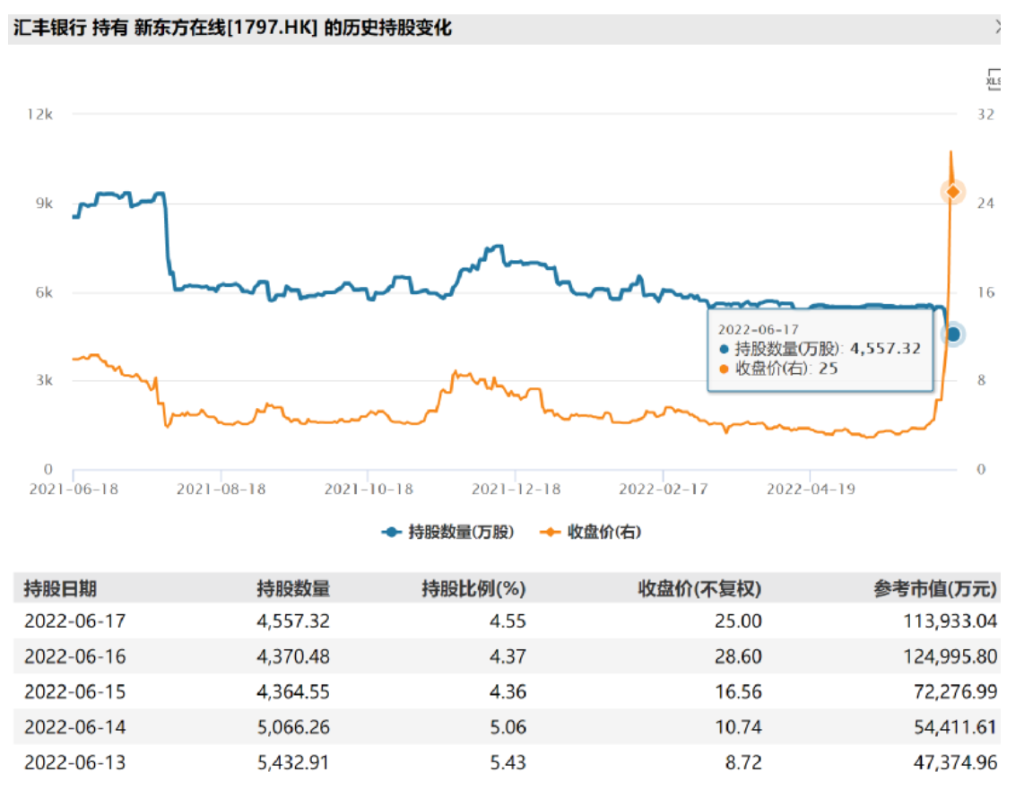Viewport: 1024px width, 792px height.
Task: Click holdings value 4,364.55
Action: 293,691
